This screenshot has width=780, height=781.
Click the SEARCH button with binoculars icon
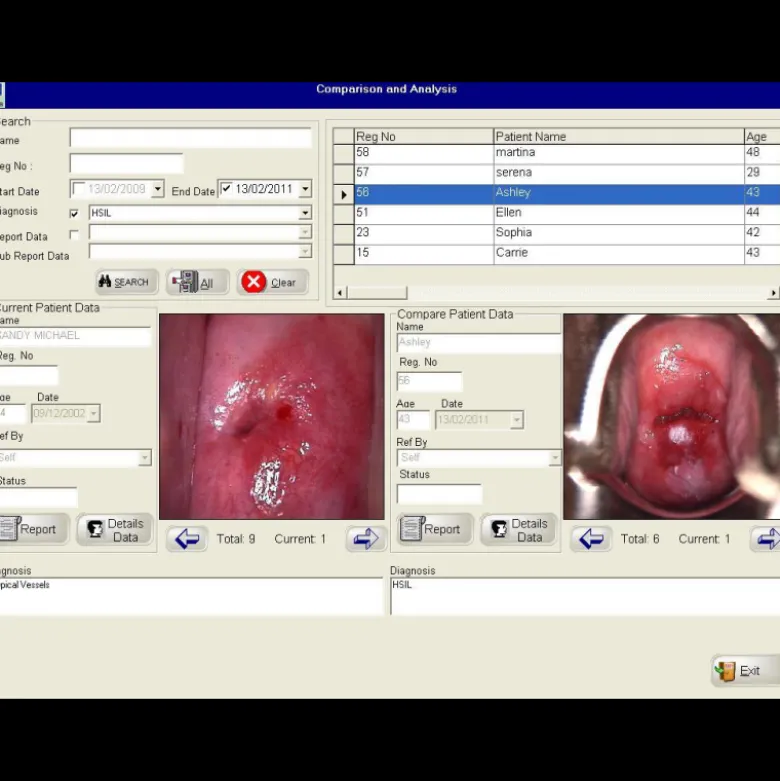tap(127, 282)
